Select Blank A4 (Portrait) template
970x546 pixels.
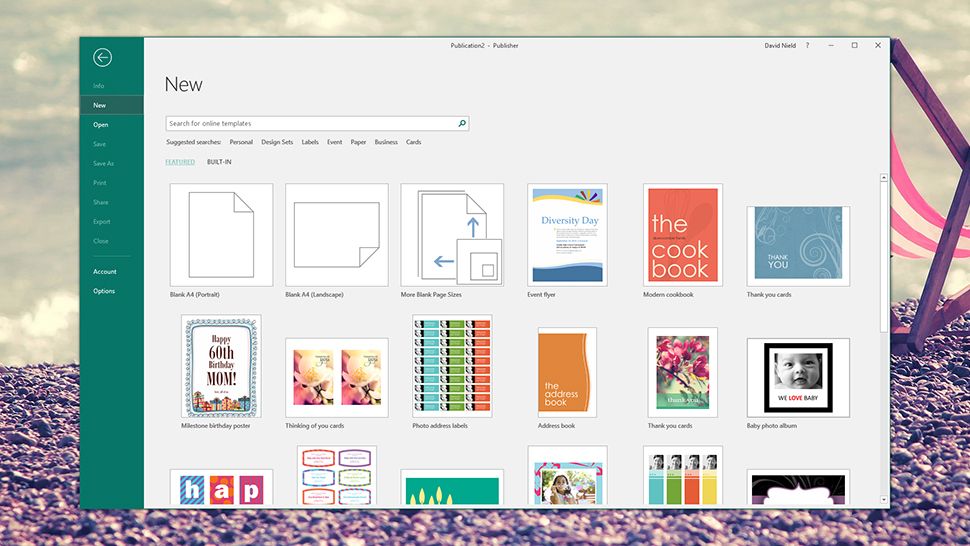point(221,235)
